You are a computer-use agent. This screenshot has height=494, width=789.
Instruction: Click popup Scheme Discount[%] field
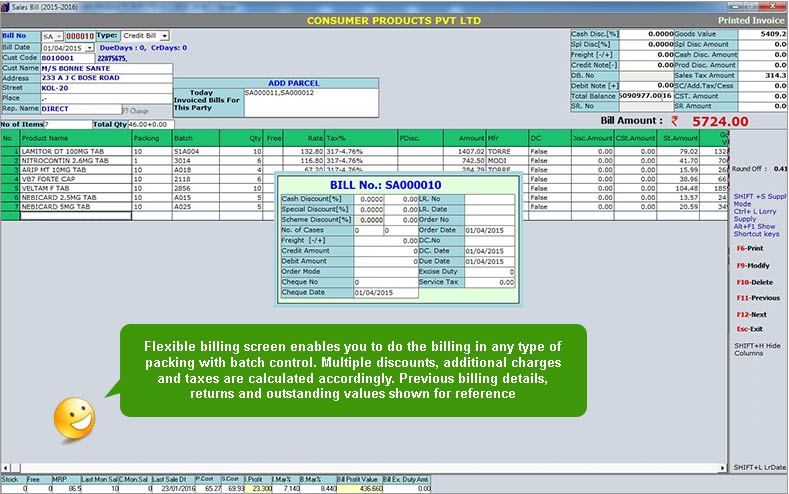coord(369,220)
